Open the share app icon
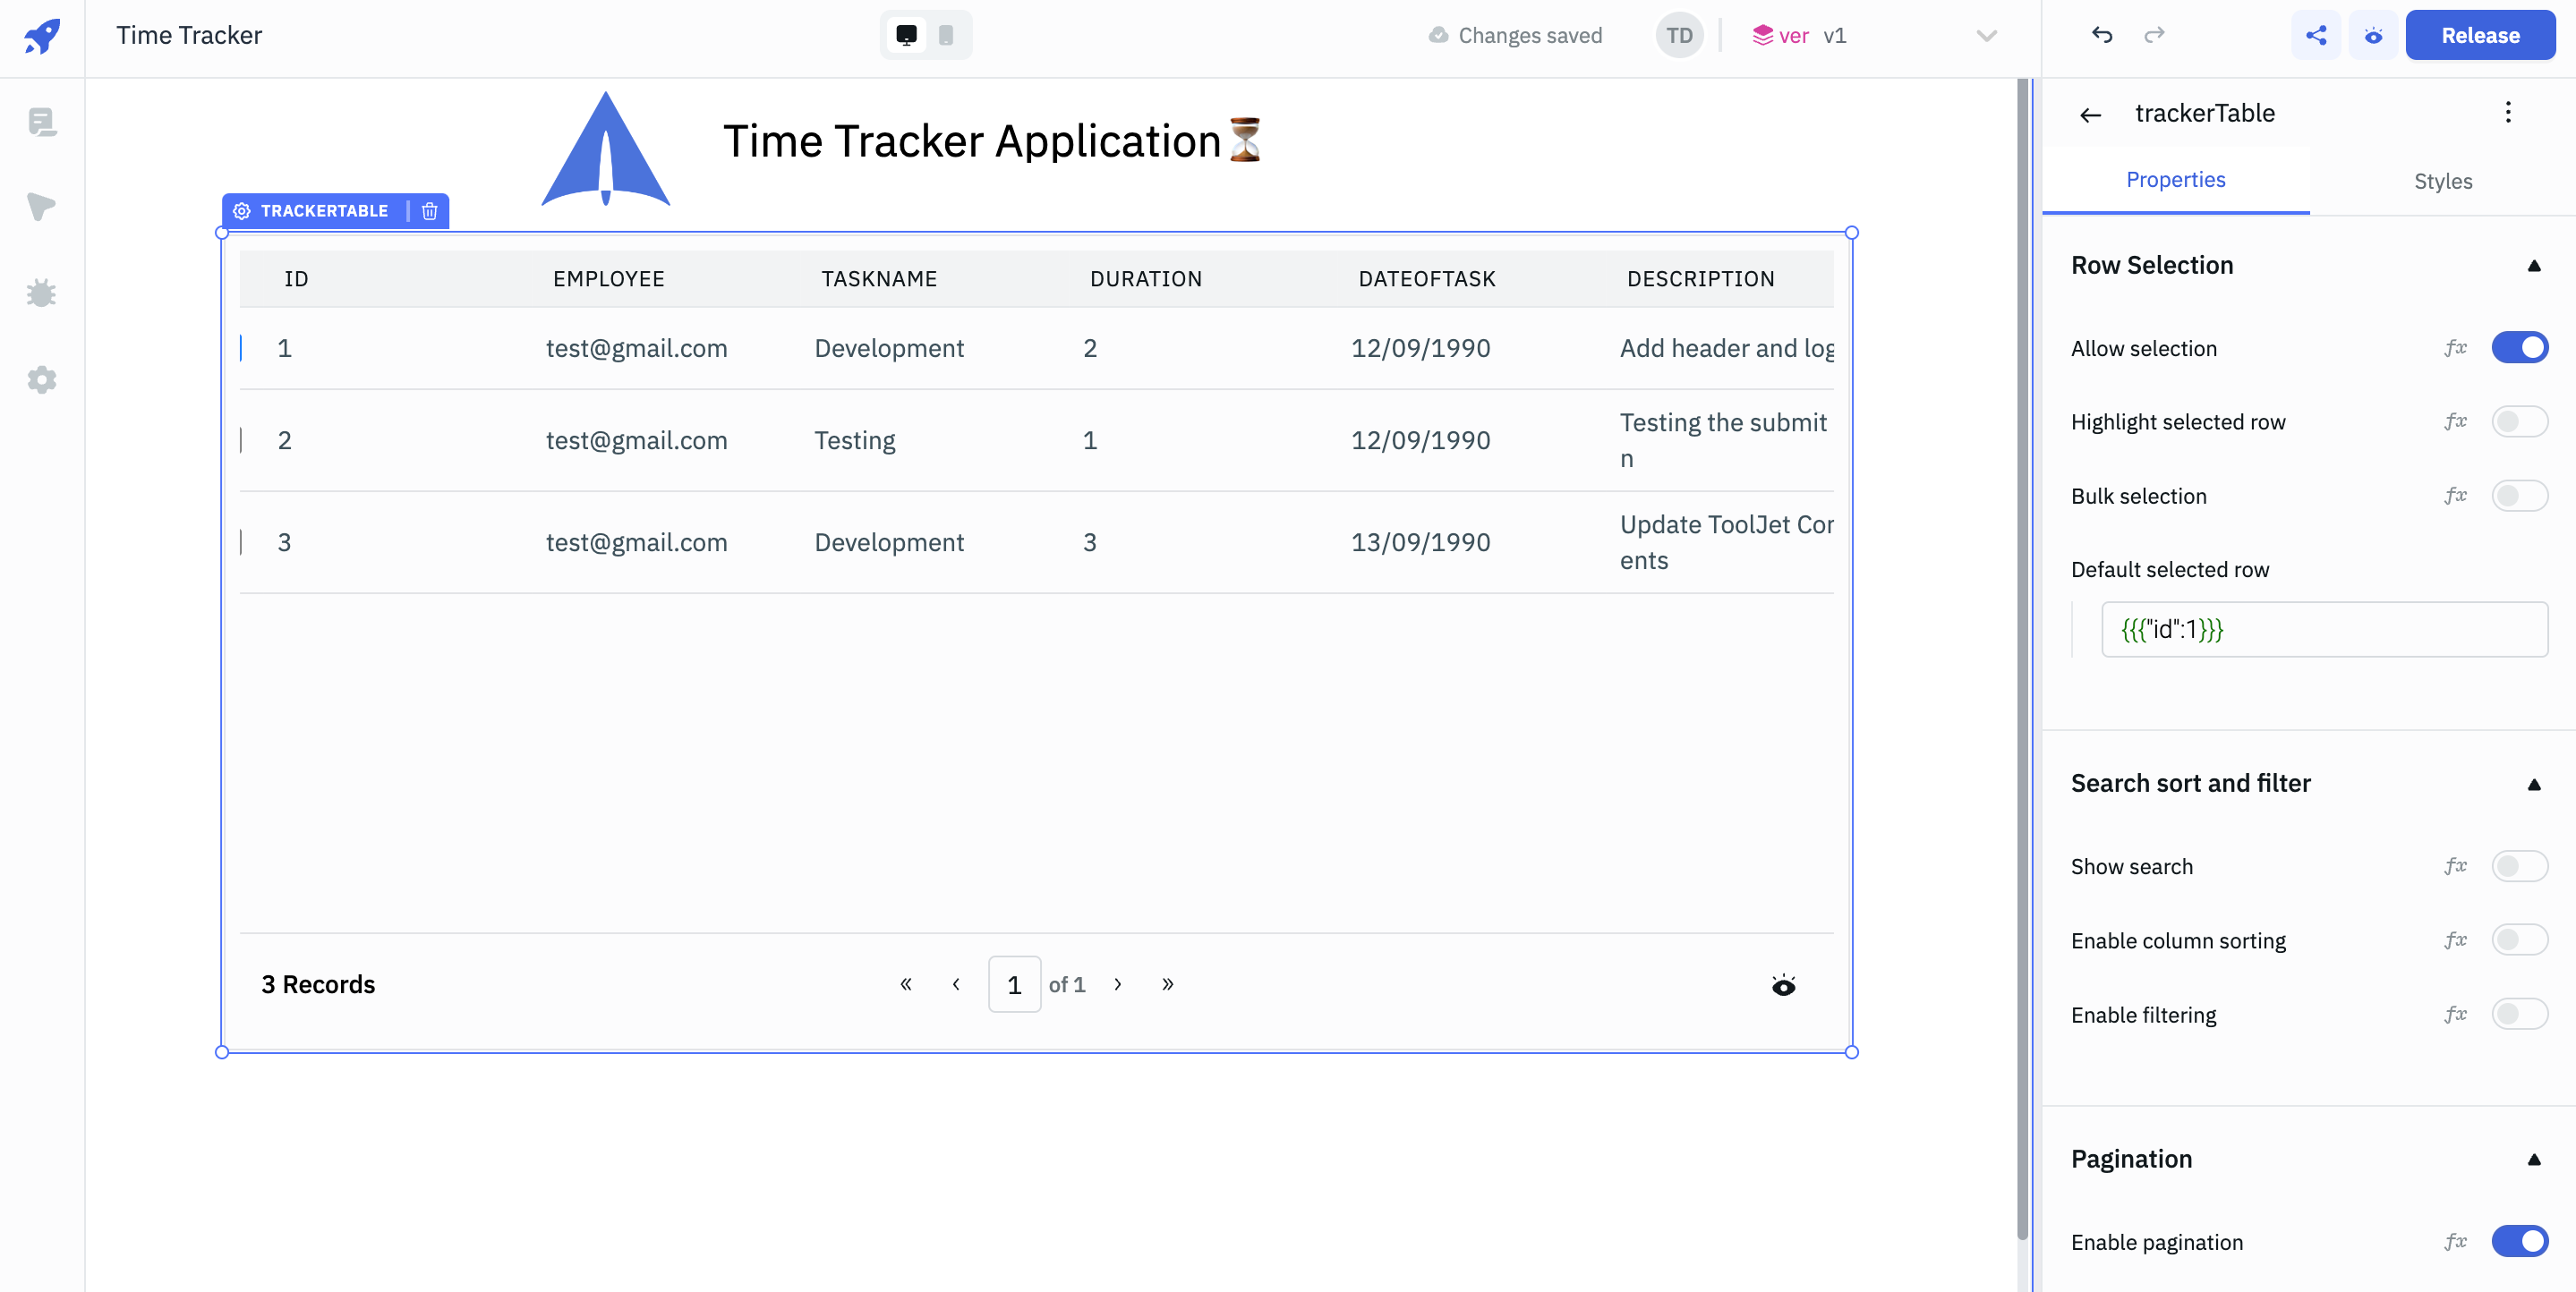Image resolution: width=2576 pixels, height=1292 pixels. tap(2315, 36)
